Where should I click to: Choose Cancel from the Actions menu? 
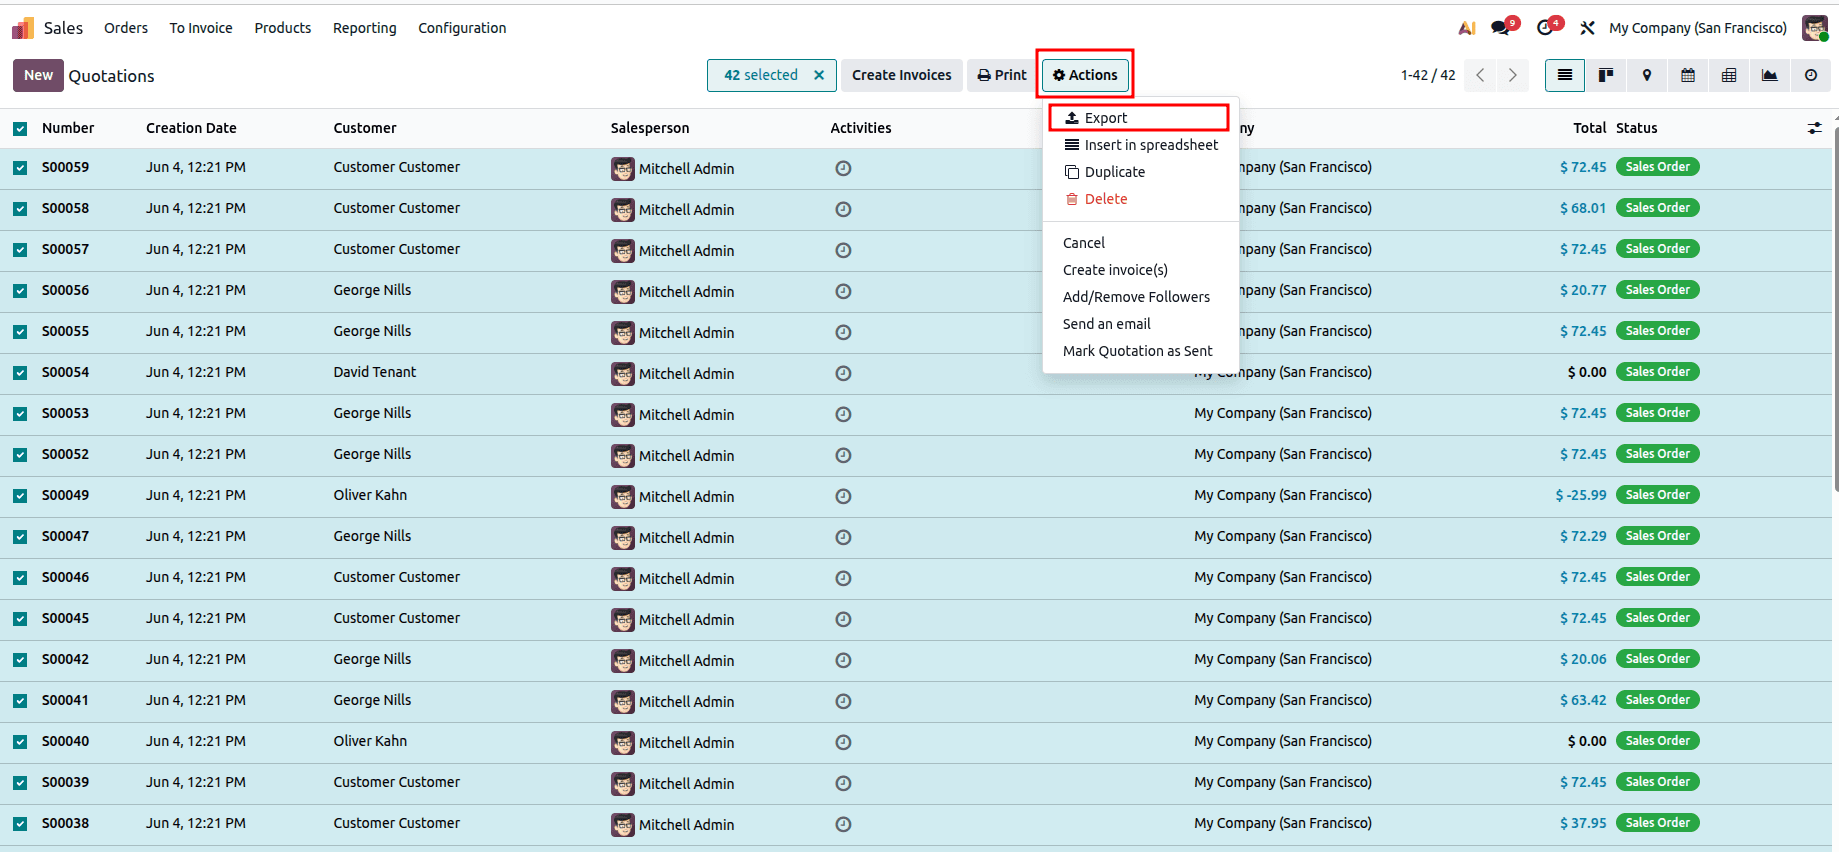1141,243
